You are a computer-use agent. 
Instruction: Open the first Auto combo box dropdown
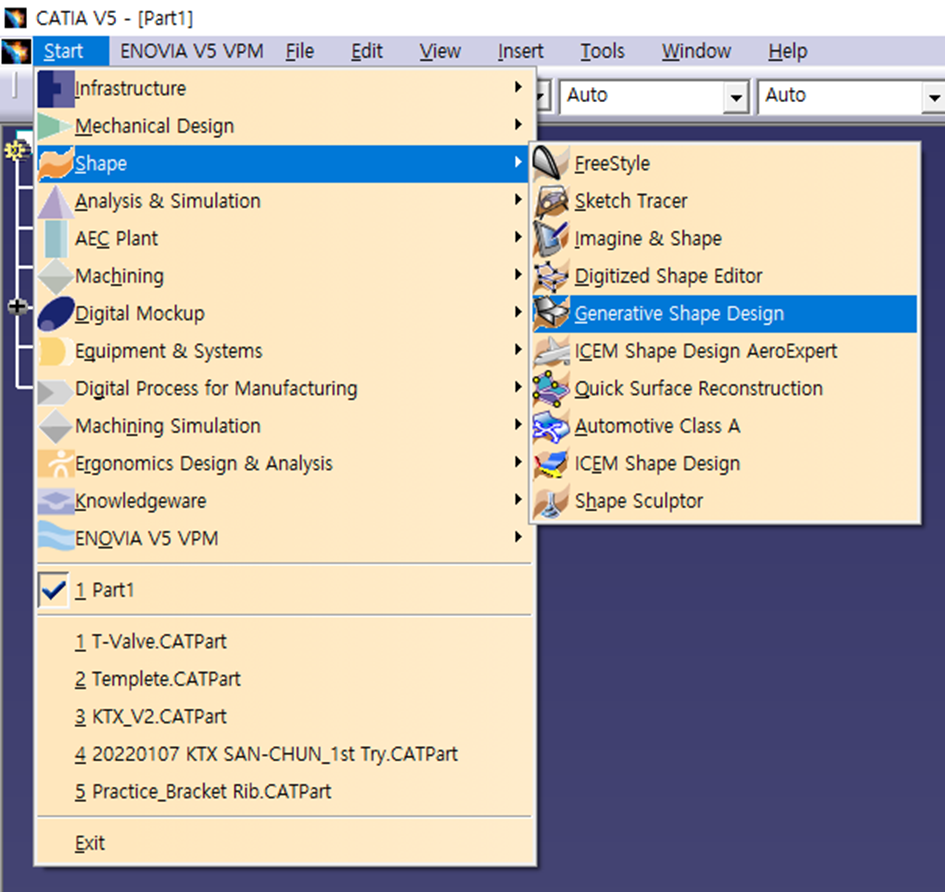736,96
